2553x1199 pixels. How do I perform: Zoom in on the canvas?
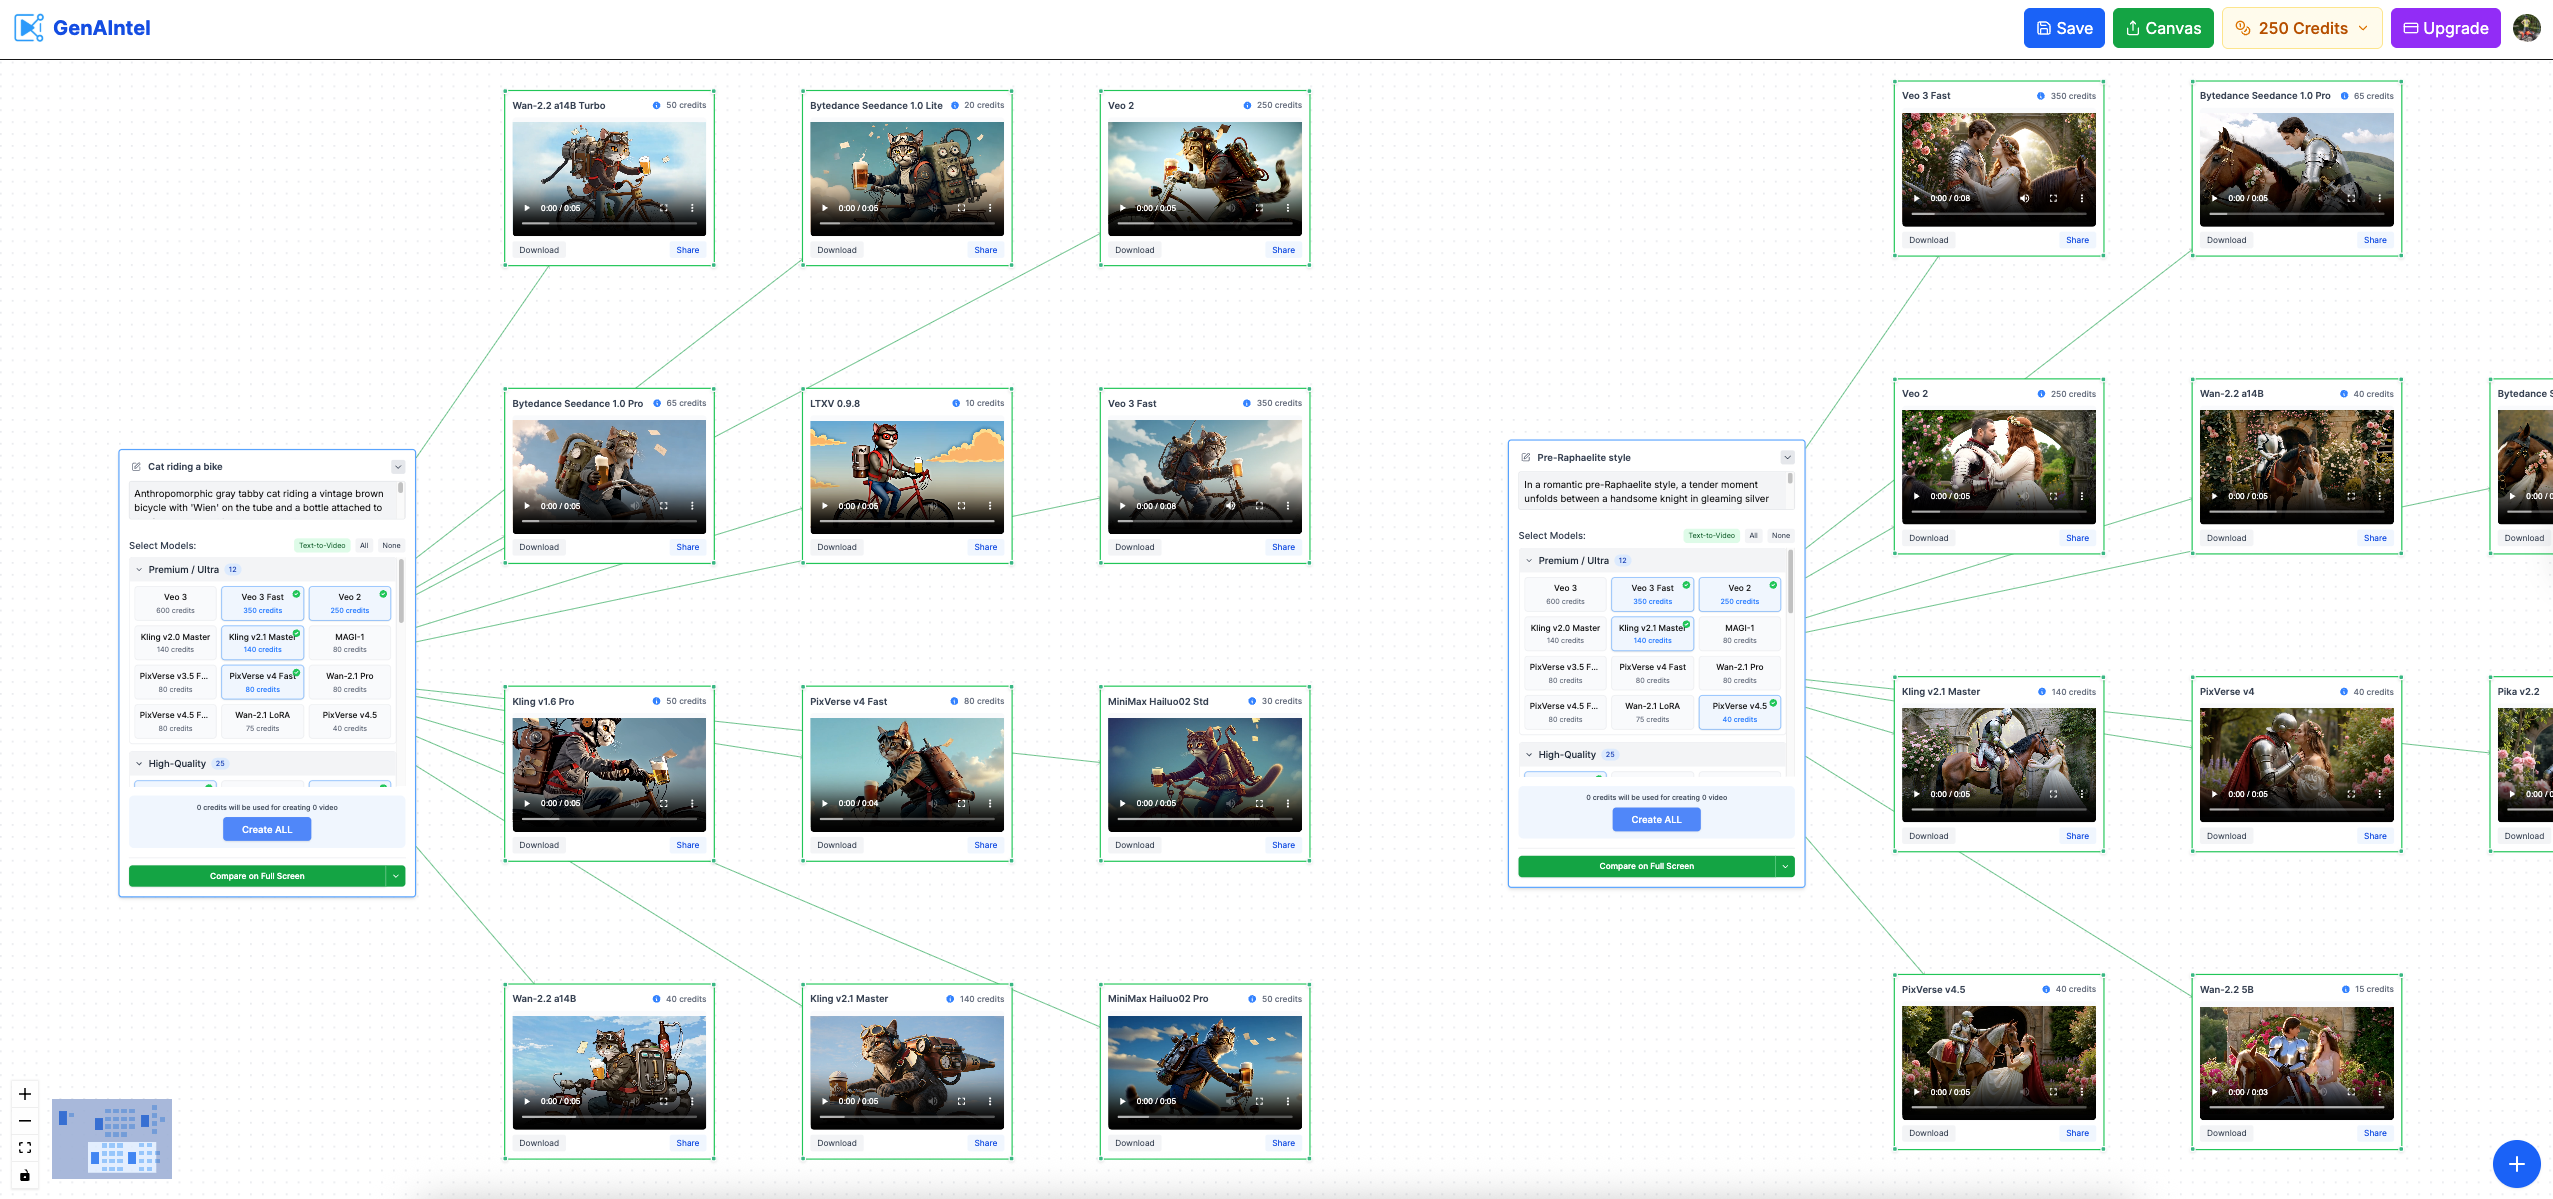tap(25, 1094)
